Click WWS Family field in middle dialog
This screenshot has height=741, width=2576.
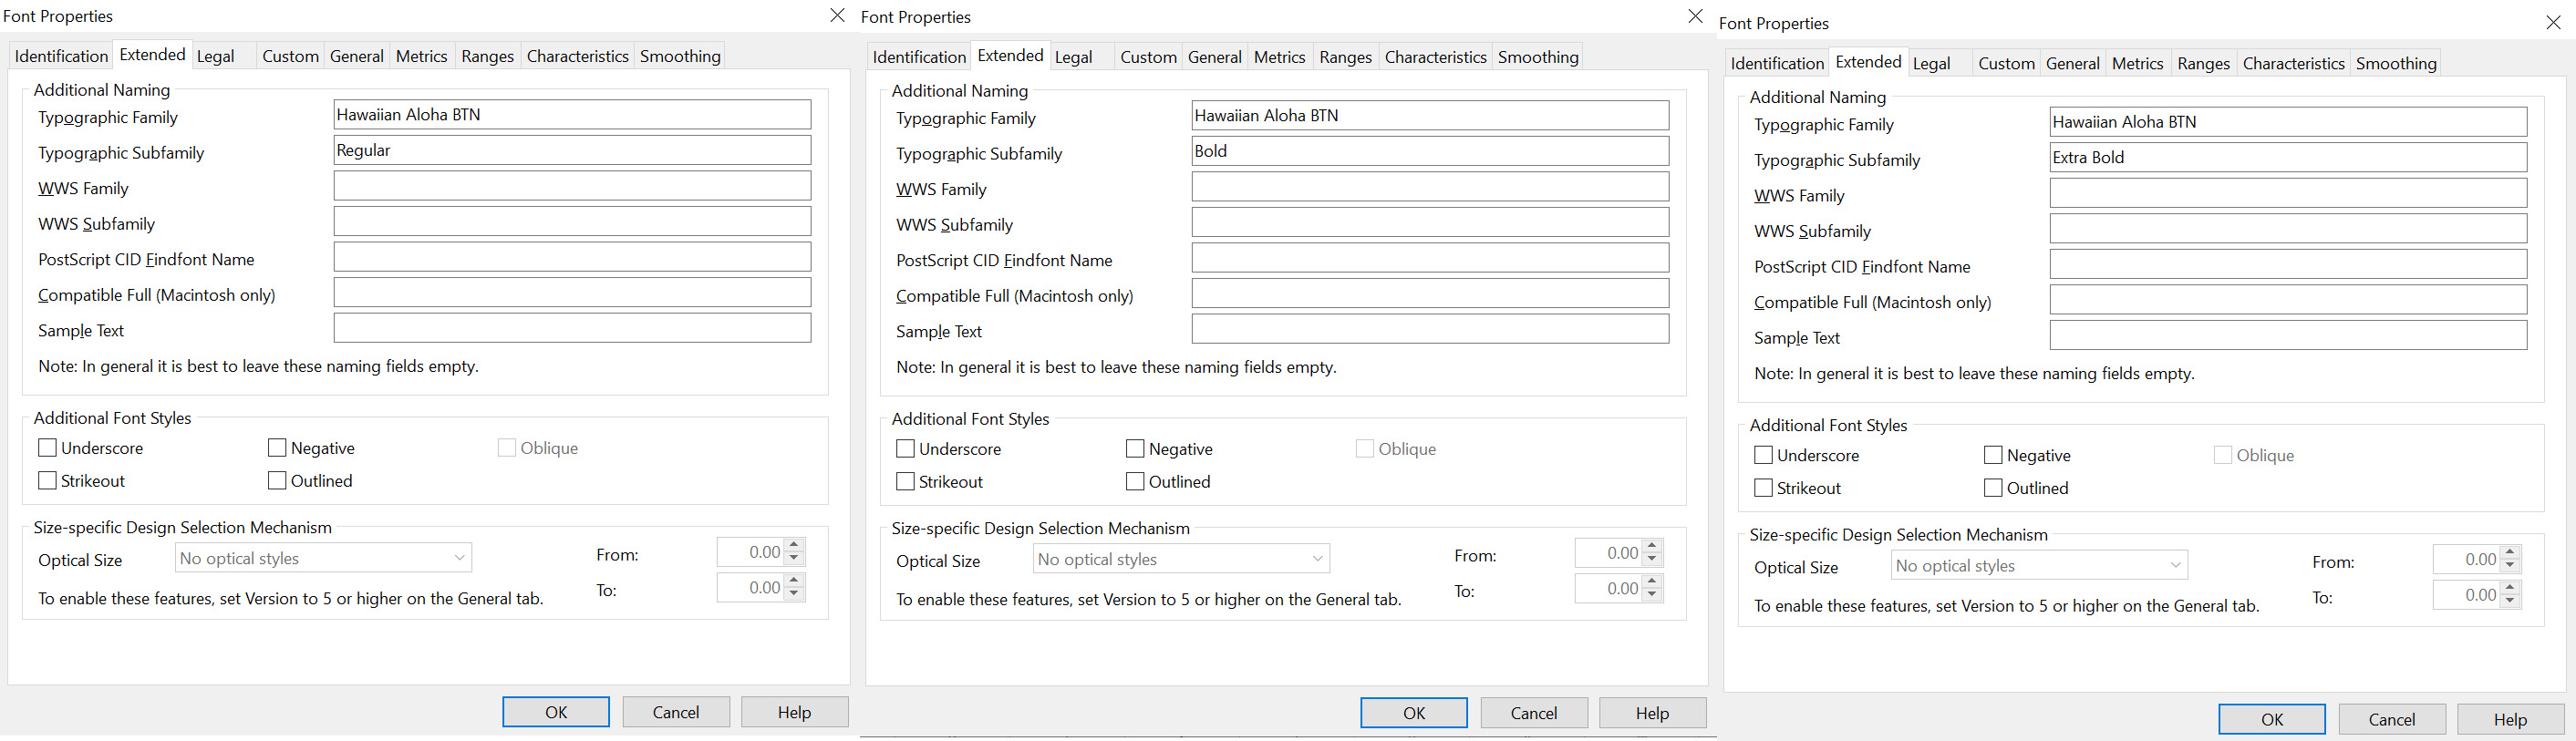coord(1430,187)
